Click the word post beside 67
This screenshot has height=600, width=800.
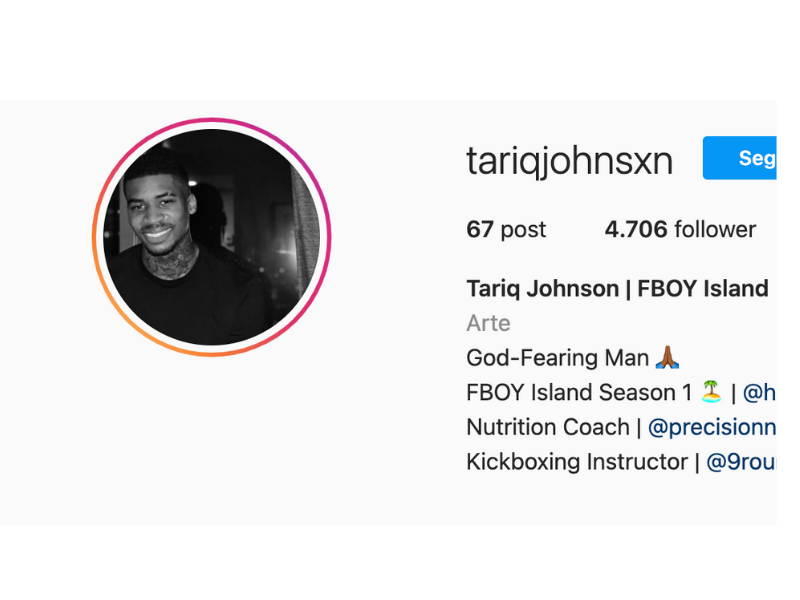[x=523, y=230]
